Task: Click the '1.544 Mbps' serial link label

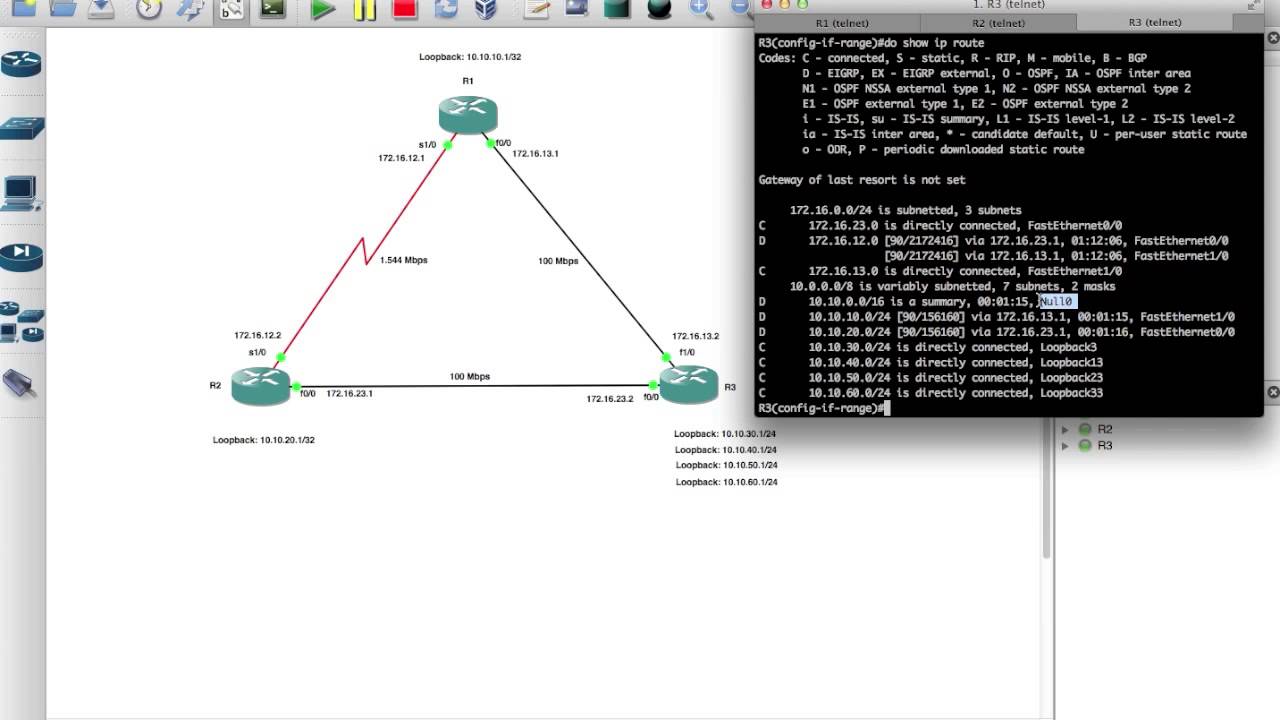Action: point(403,260)
